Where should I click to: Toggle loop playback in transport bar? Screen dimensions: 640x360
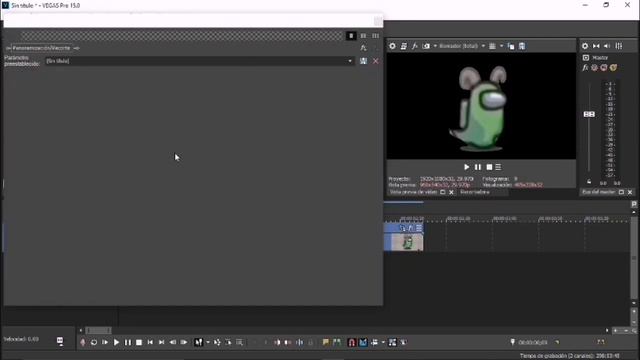pos(94,342)
